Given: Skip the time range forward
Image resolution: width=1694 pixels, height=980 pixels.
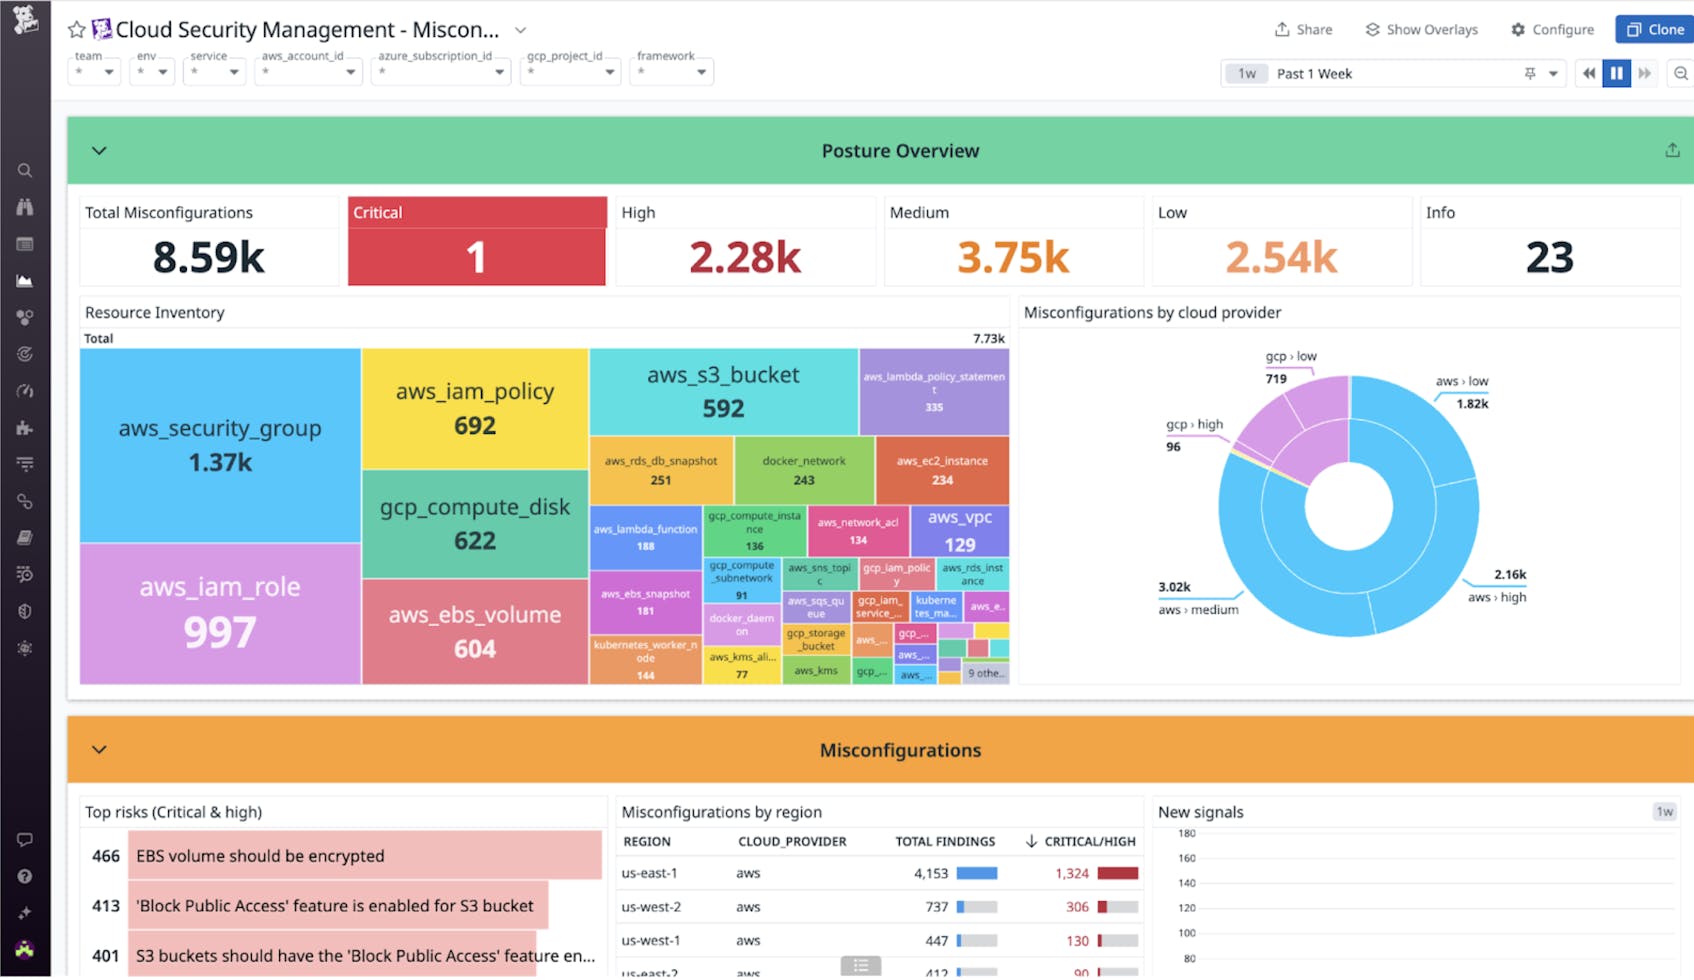Looking at the screenshot, I should click(x=1645, y=73).
